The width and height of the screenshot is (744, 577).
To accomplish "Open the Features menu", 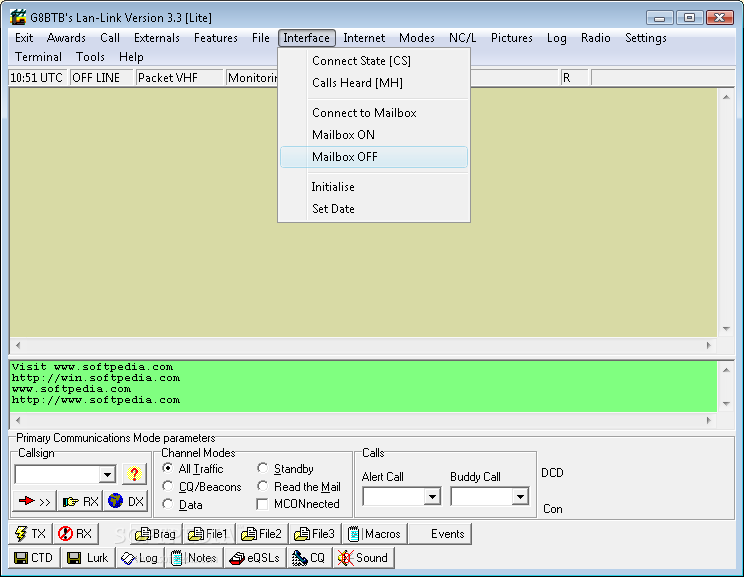I will coord(216,38).
